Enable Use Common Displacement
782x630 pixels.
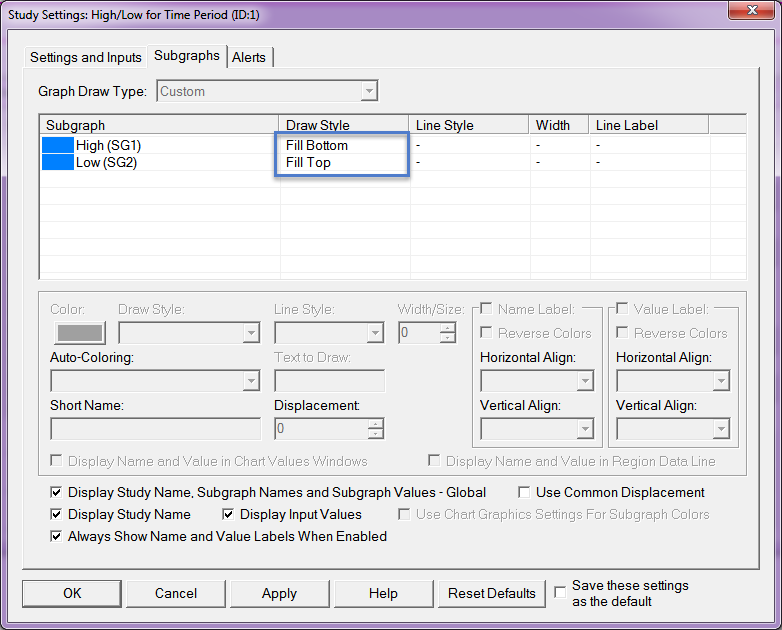click(x=524, y=492)
